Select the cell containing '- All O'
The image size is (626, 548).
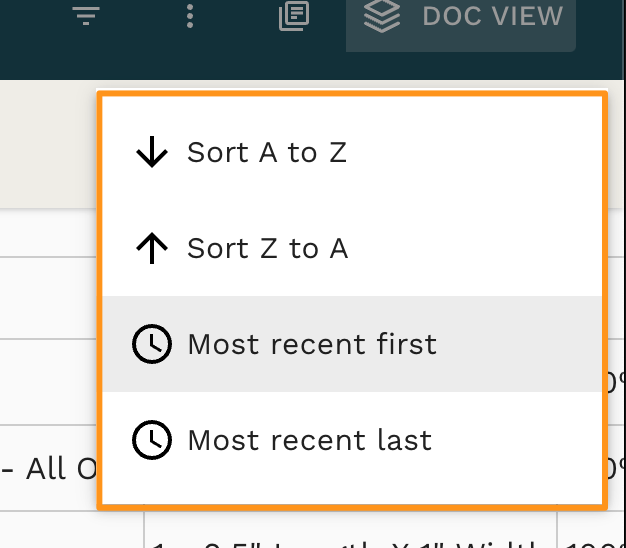pos(48,468)
